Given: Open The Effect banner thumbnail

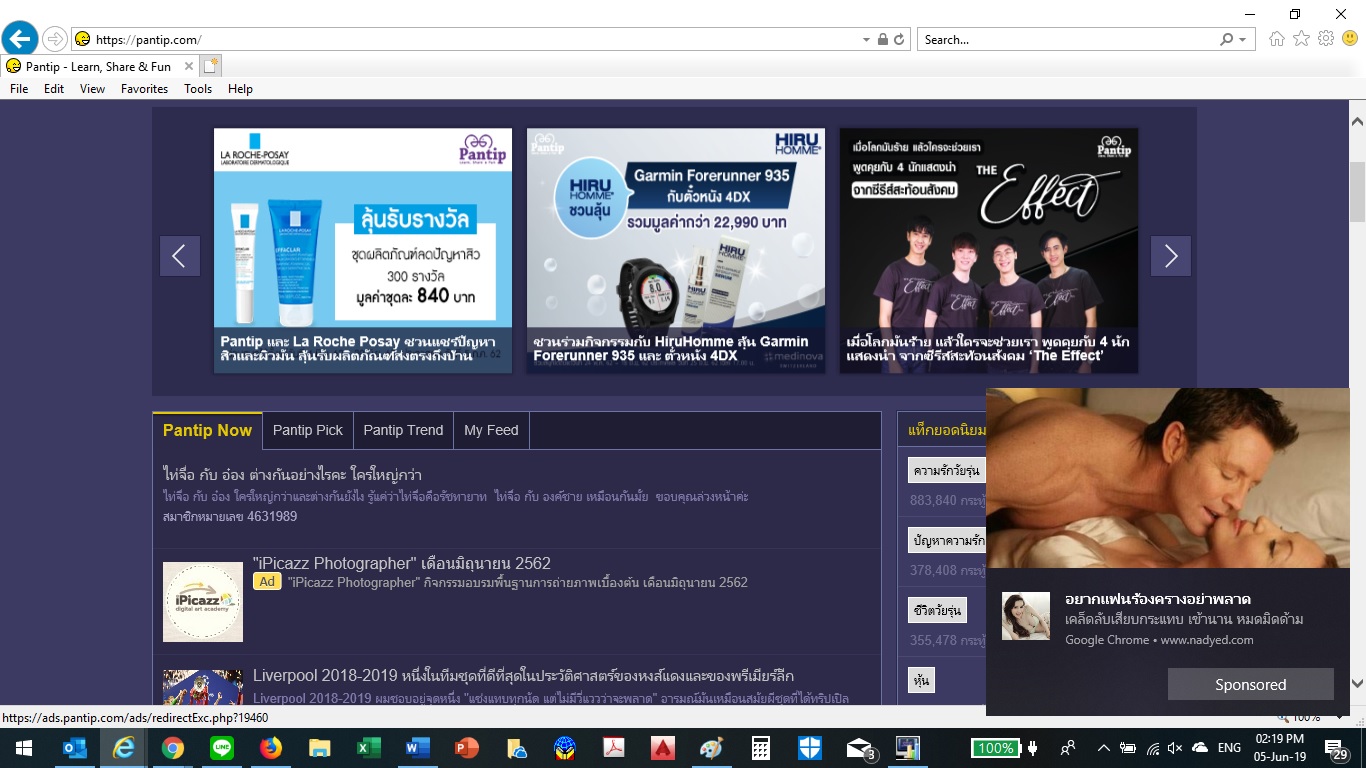Looking at the screenshot, I should 989,250.
